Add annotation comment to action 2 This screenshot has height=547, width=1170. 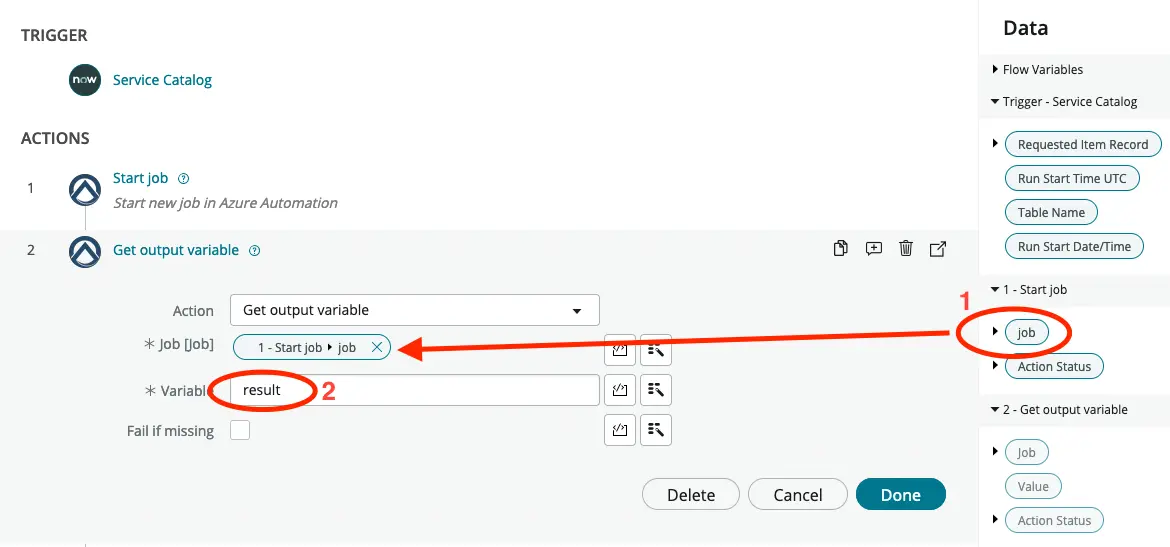point(874,249)
